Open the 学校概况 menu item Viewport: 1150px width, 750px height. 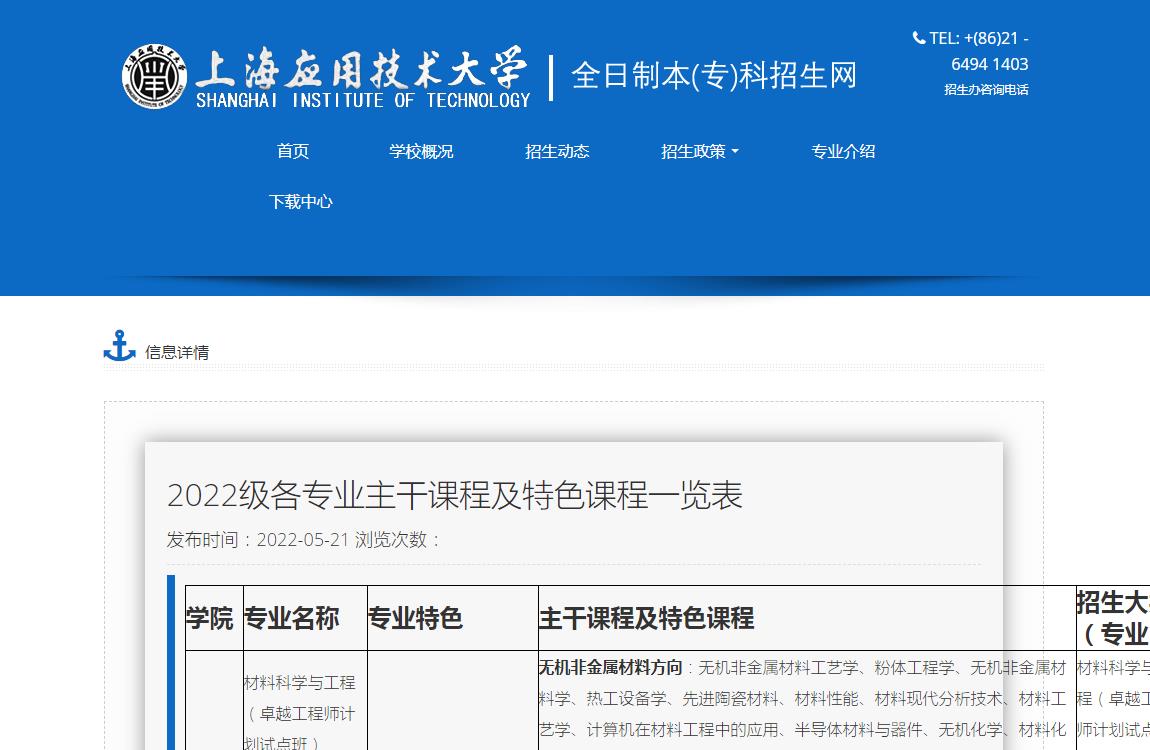421,151
